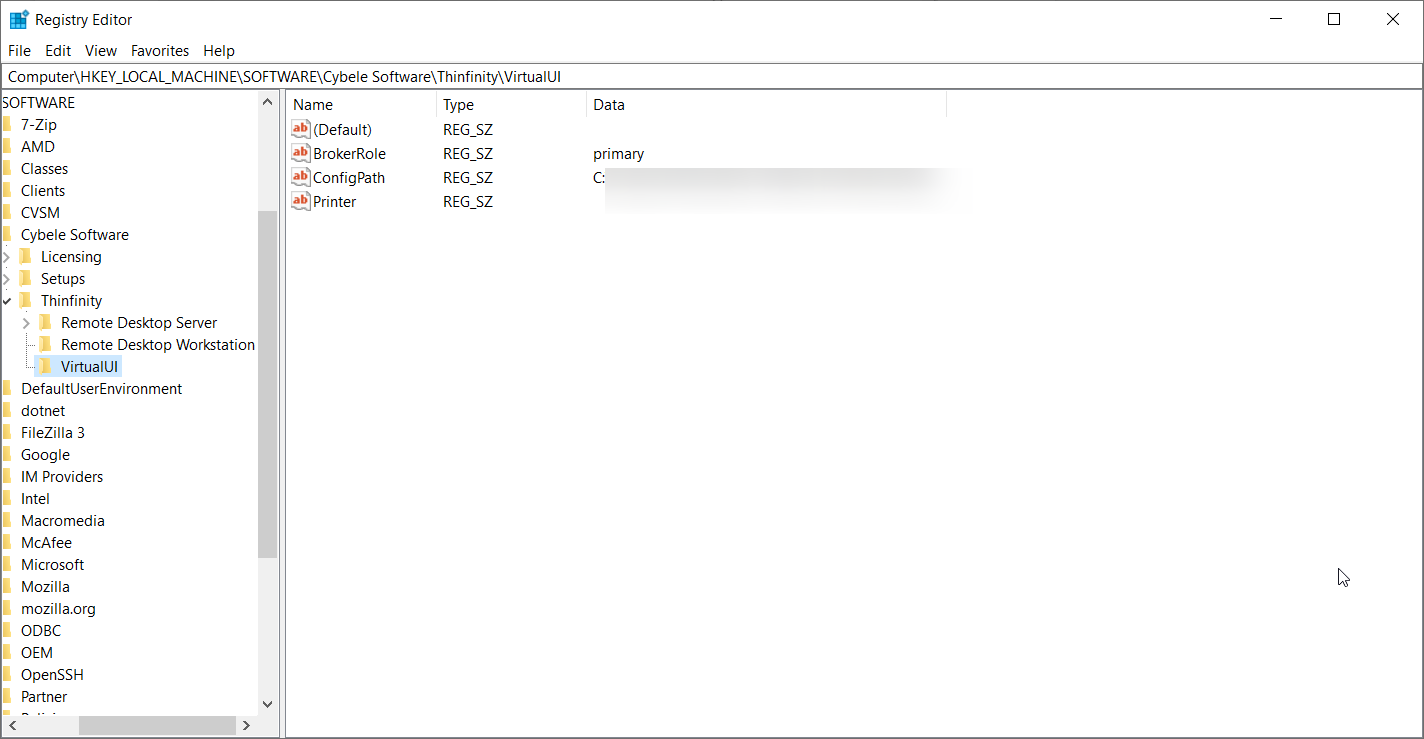
Task: Click the Licensing key folder icon
Action: [26, 256]
